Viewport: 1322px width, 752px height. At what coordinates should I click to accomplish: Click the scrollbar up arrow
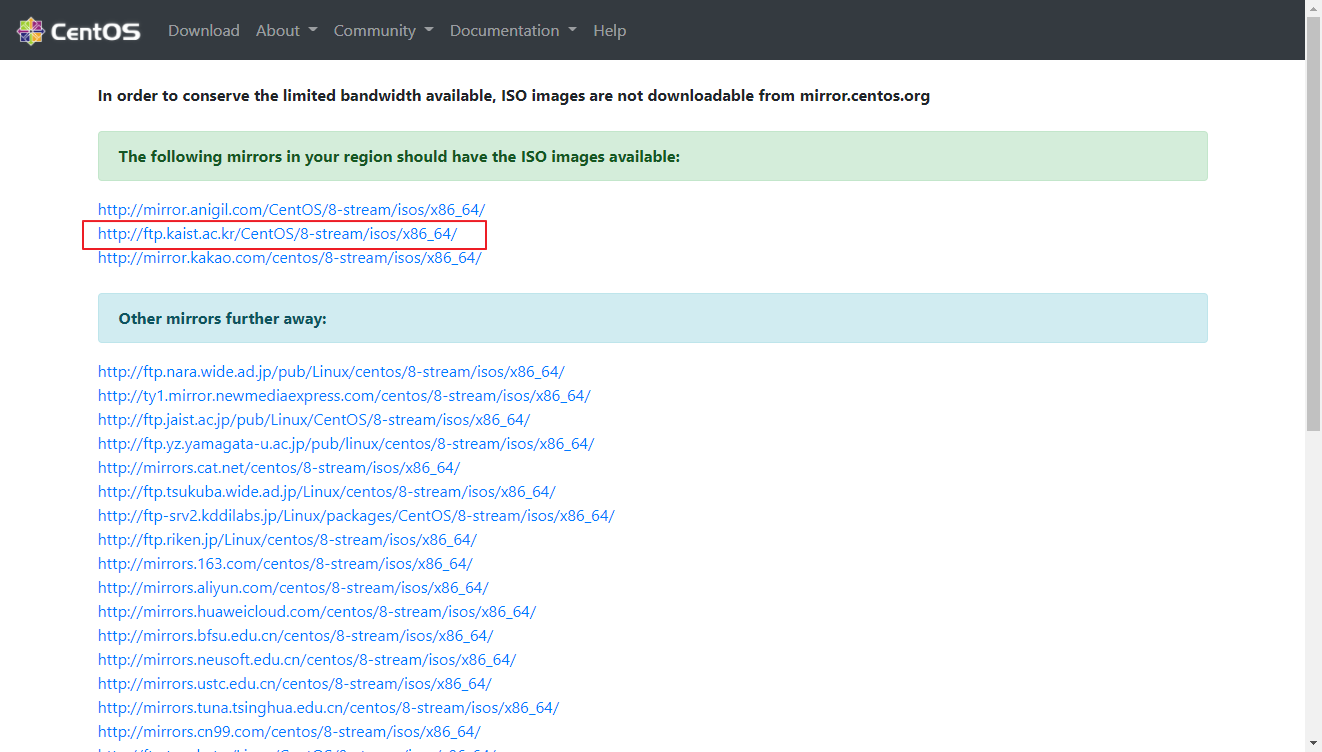pos(1313,8)
